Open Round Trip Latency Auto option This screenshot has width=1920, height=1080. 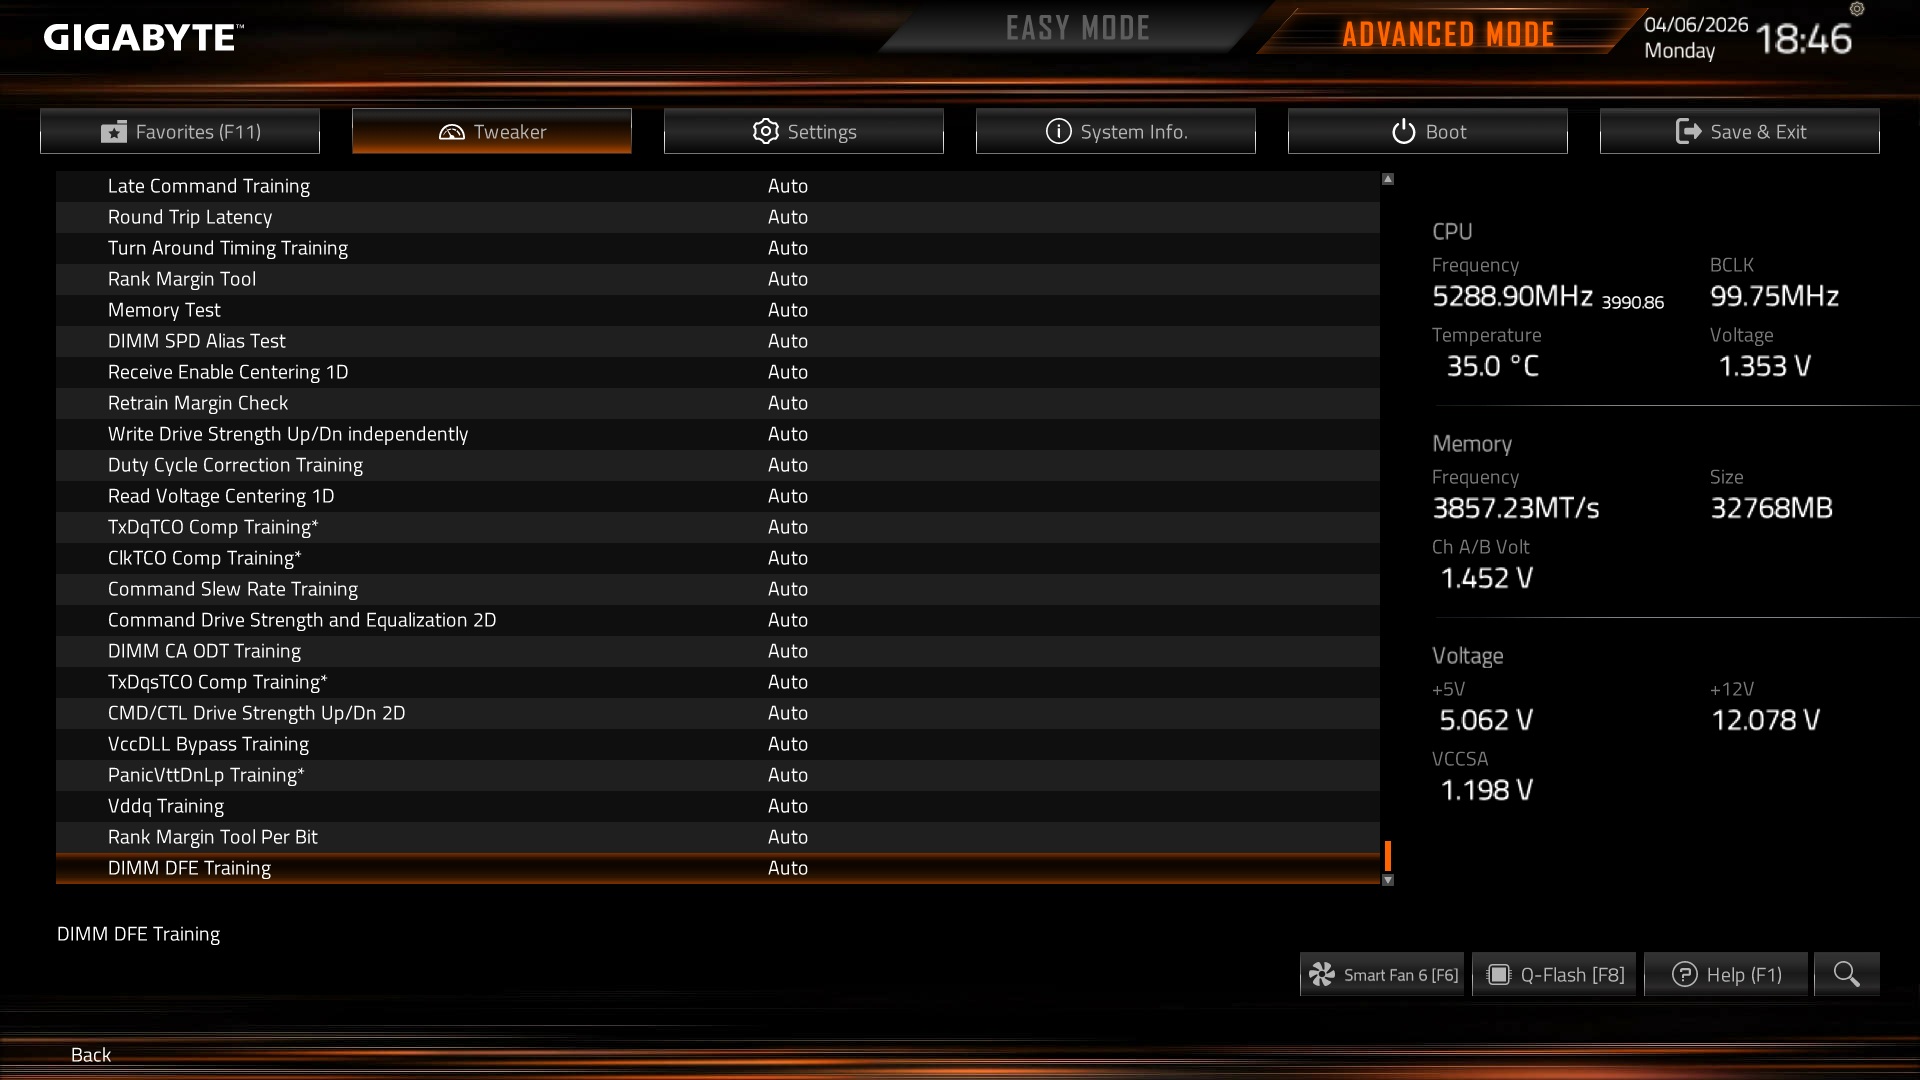pos(788,217)
